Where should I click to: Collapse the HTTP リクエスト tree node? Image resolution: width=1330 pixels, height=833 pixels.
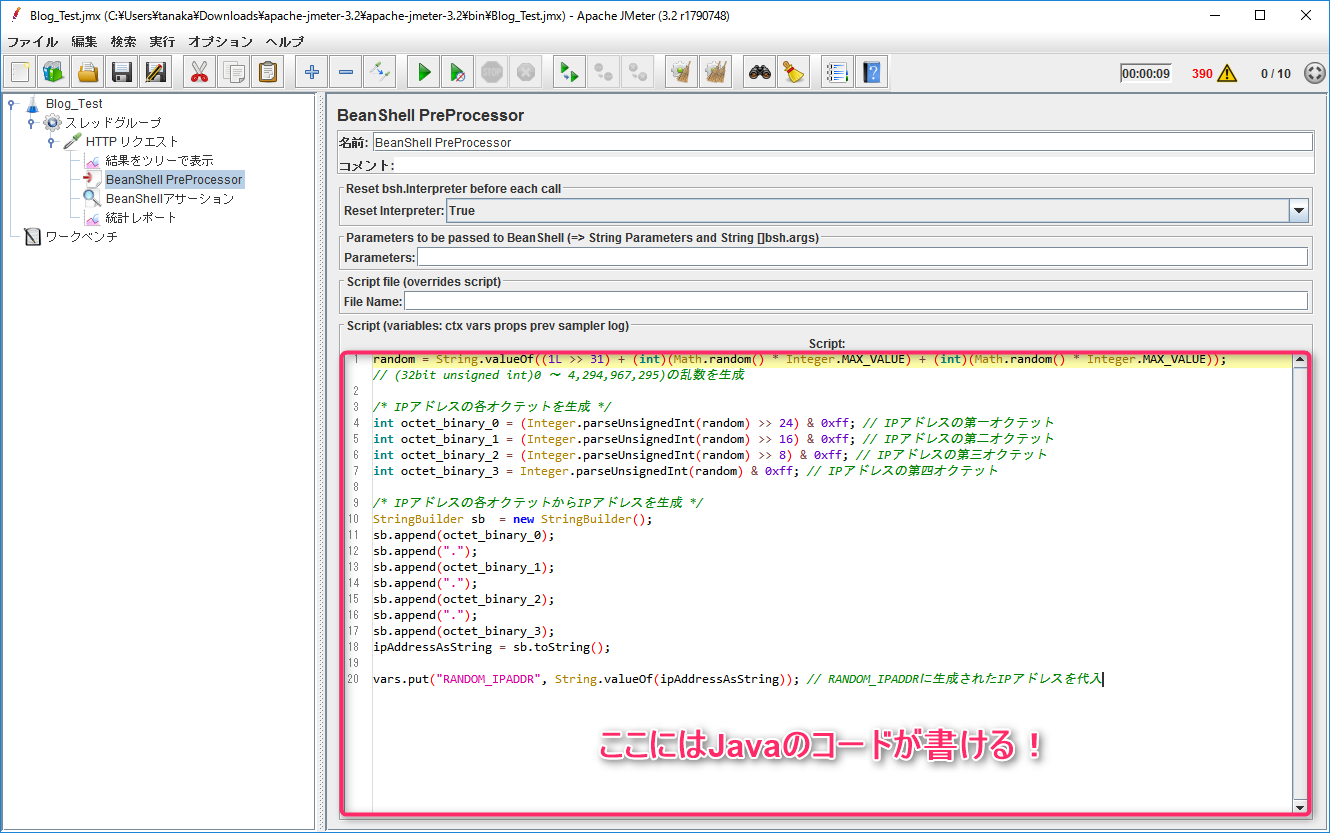click(51, 141)
